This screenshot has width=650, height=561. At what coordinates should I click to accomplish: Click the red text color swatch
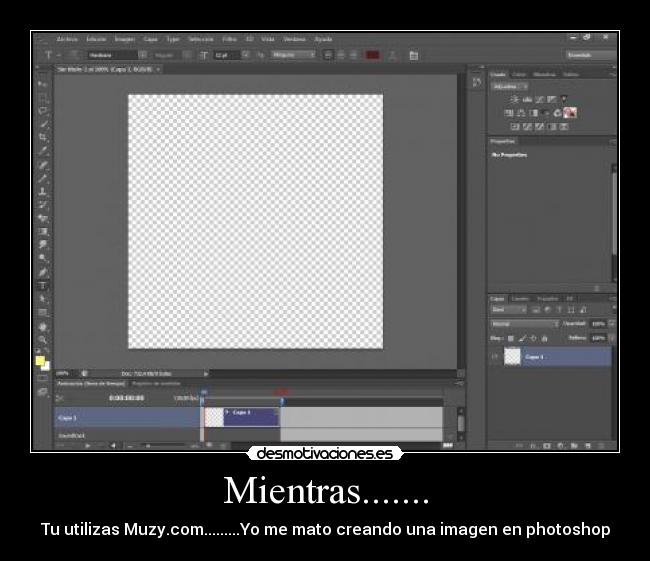pos(372,55)
